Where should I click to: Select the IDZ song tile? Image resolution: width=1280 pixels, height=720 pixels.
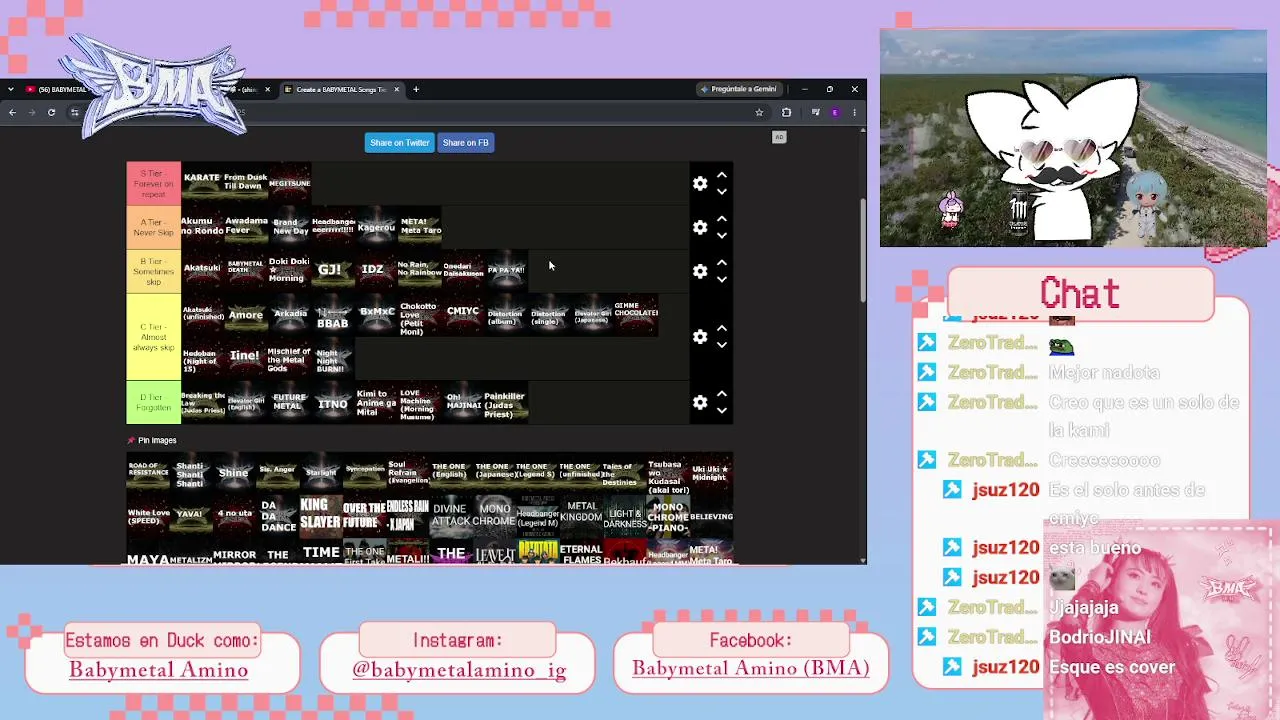pyautogui.click(x=376, y=271)
